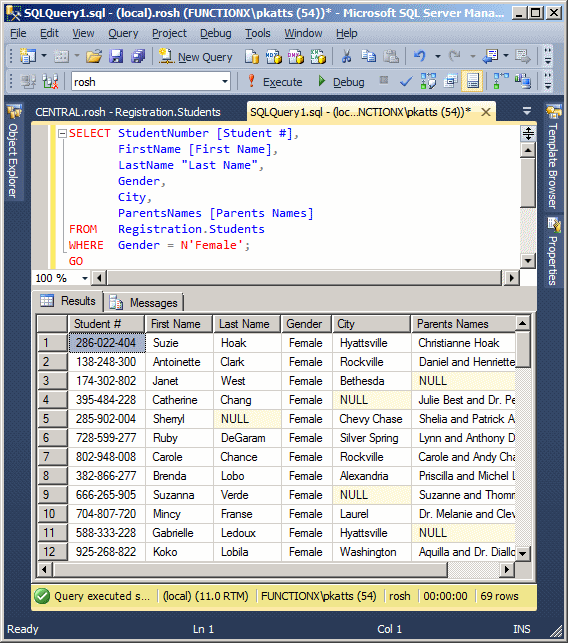Open the 100 % zoom dropdown
The height and width of the screenshot is (643, 568).
coord(84,278)
